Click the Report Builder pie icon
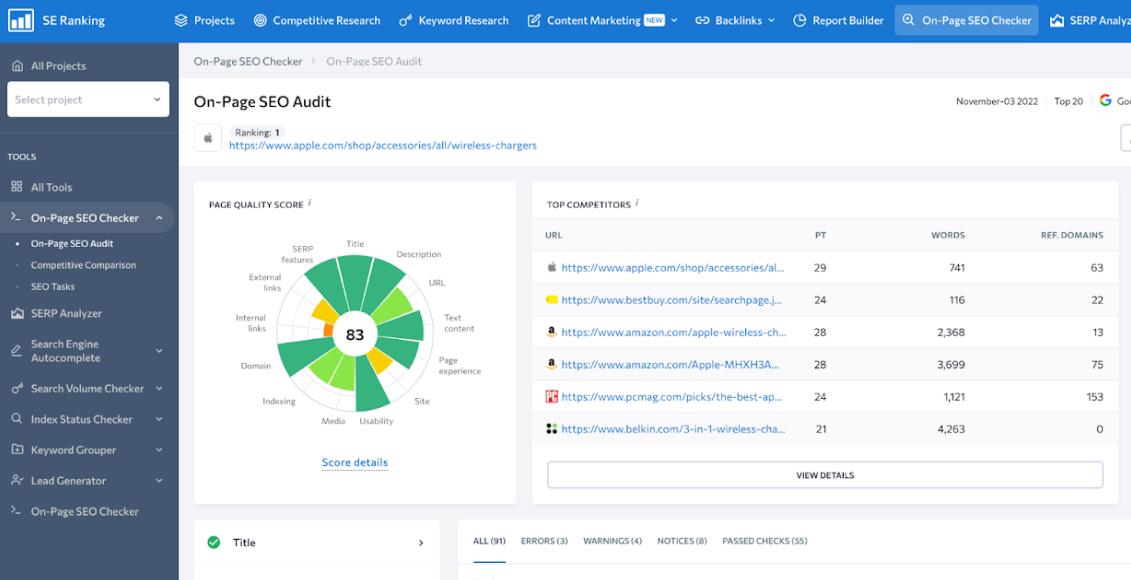Image resolution: width=1131 pixels, height=580 pixels. 799,20
